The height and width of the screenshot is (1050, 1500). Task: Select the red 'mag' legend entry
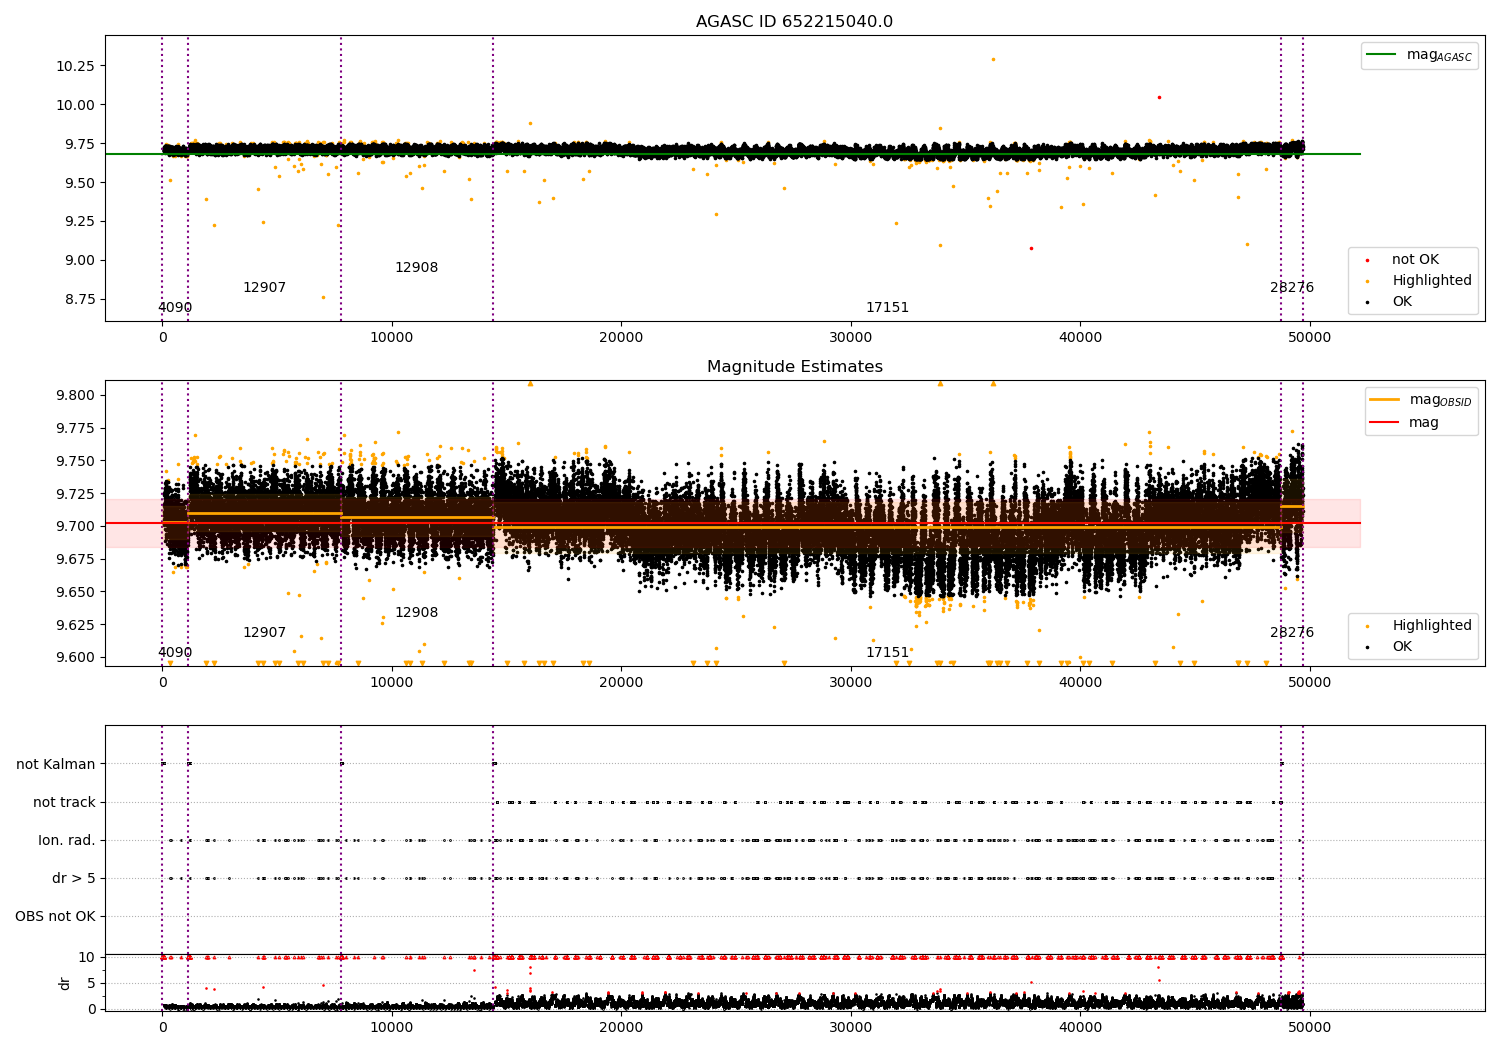click(x=1405, y=423)
